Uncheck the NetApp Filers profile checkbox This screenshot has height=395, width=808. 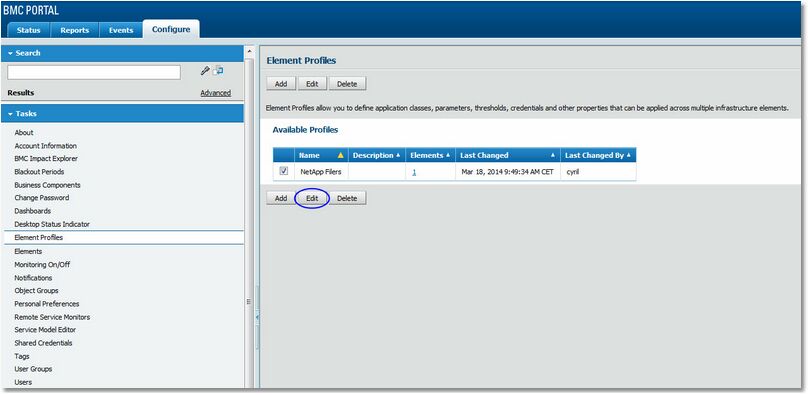click(283, 171)
